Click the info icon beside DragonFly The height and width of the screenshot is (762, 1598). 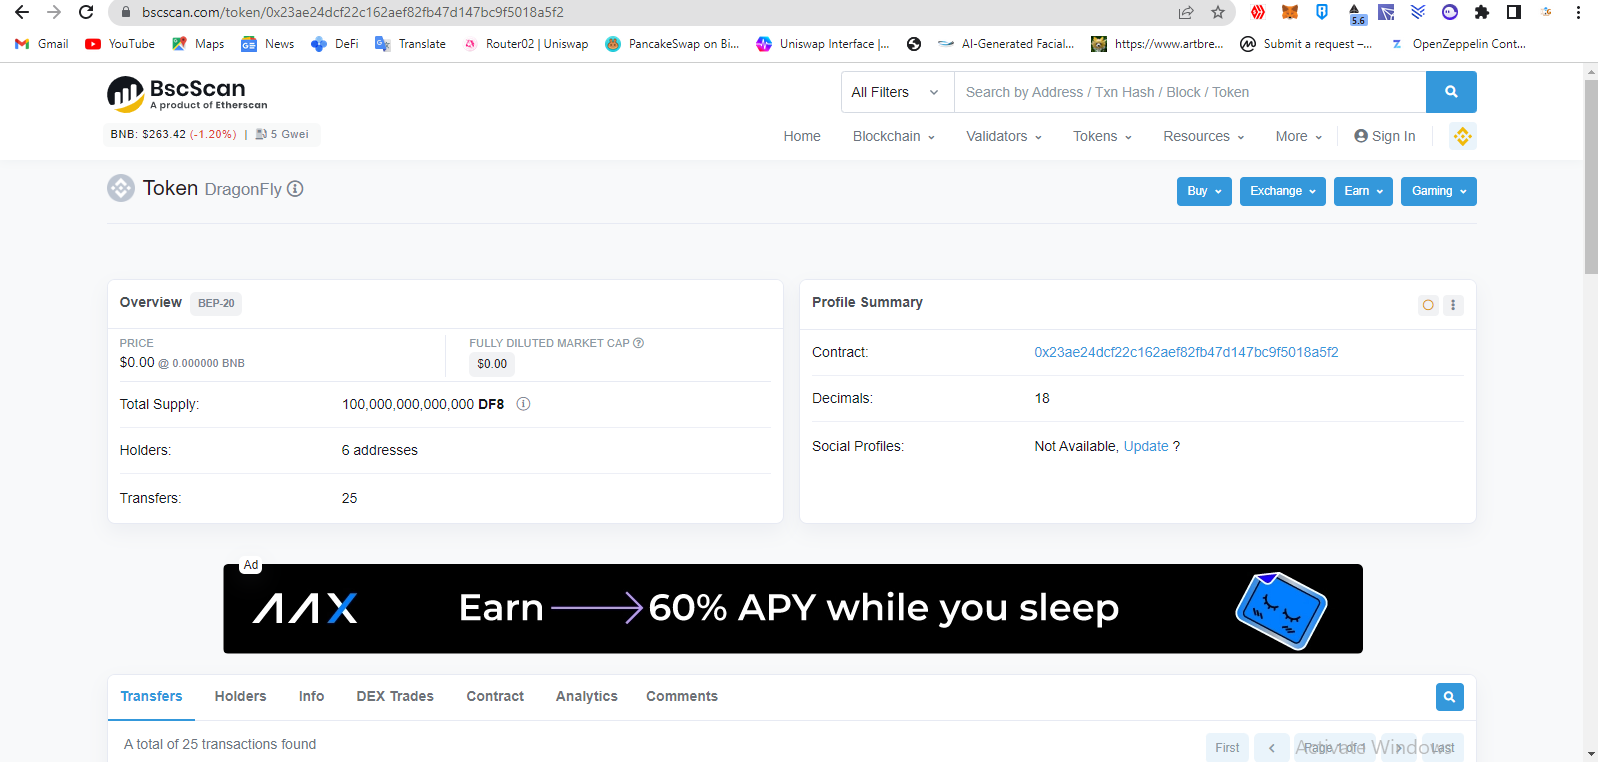pos(295,189)
